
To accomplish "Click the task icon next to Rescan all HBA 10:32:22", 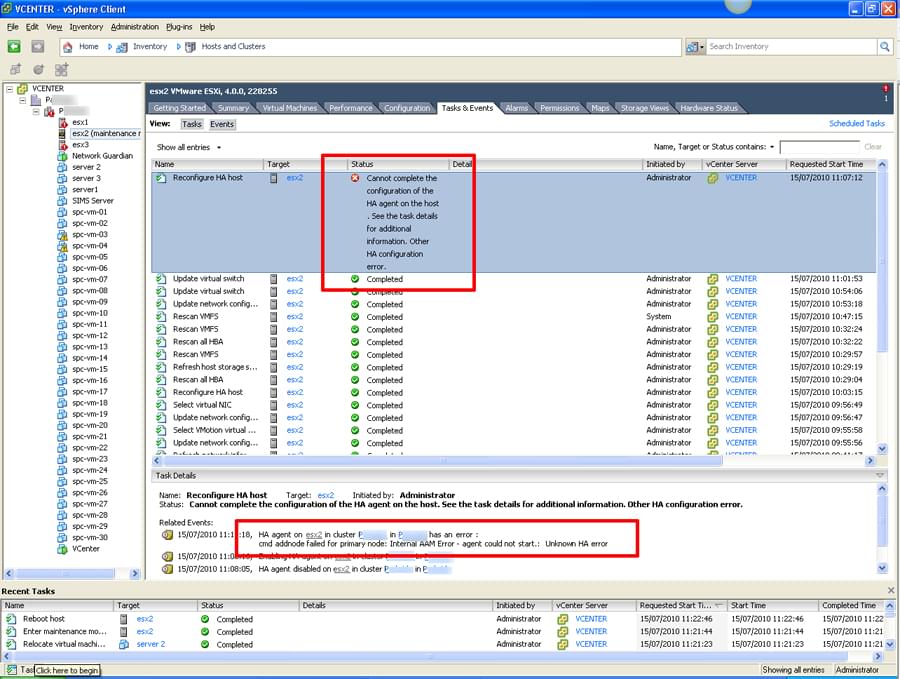I will tap(161, 342).
